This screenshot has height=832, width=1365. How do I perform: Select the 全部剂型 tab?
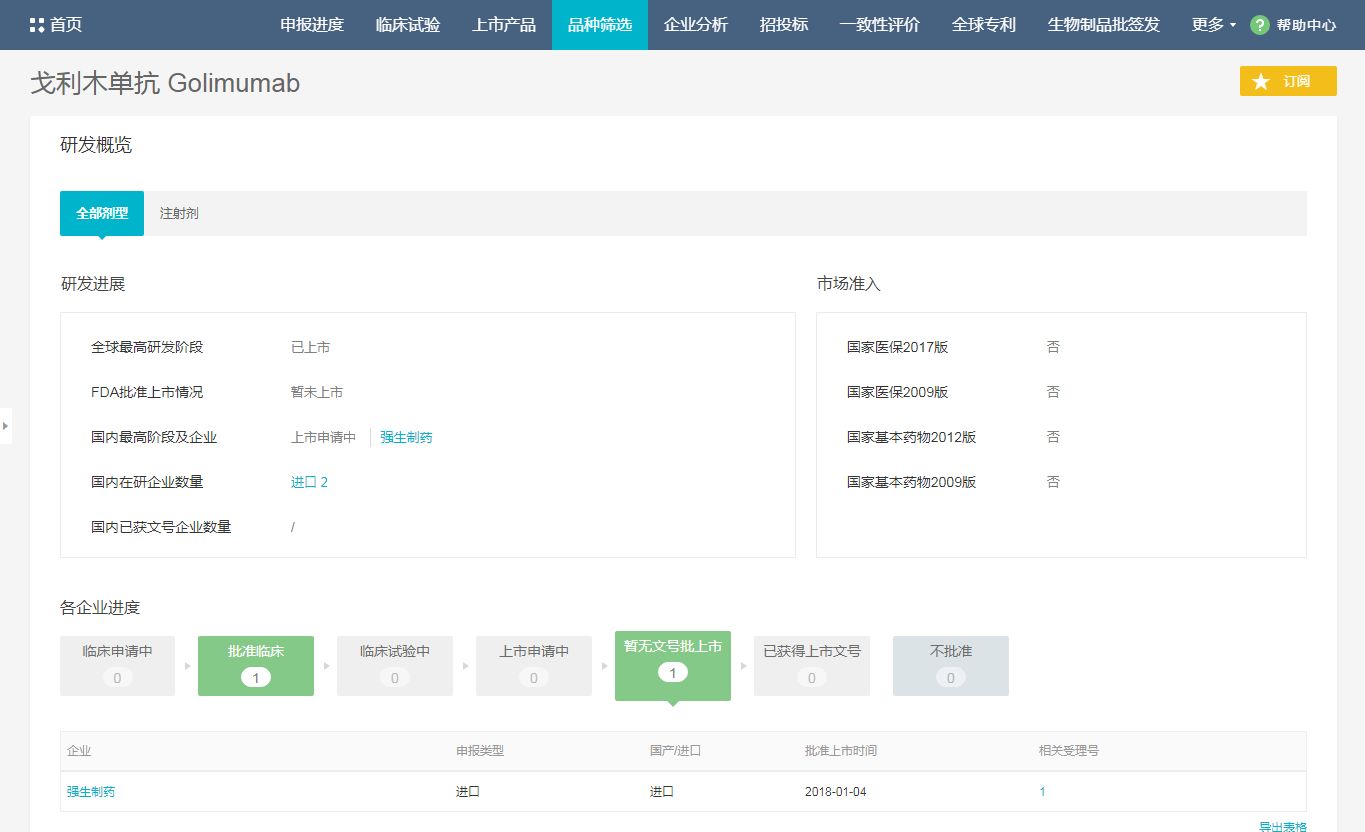coord(102,213)
